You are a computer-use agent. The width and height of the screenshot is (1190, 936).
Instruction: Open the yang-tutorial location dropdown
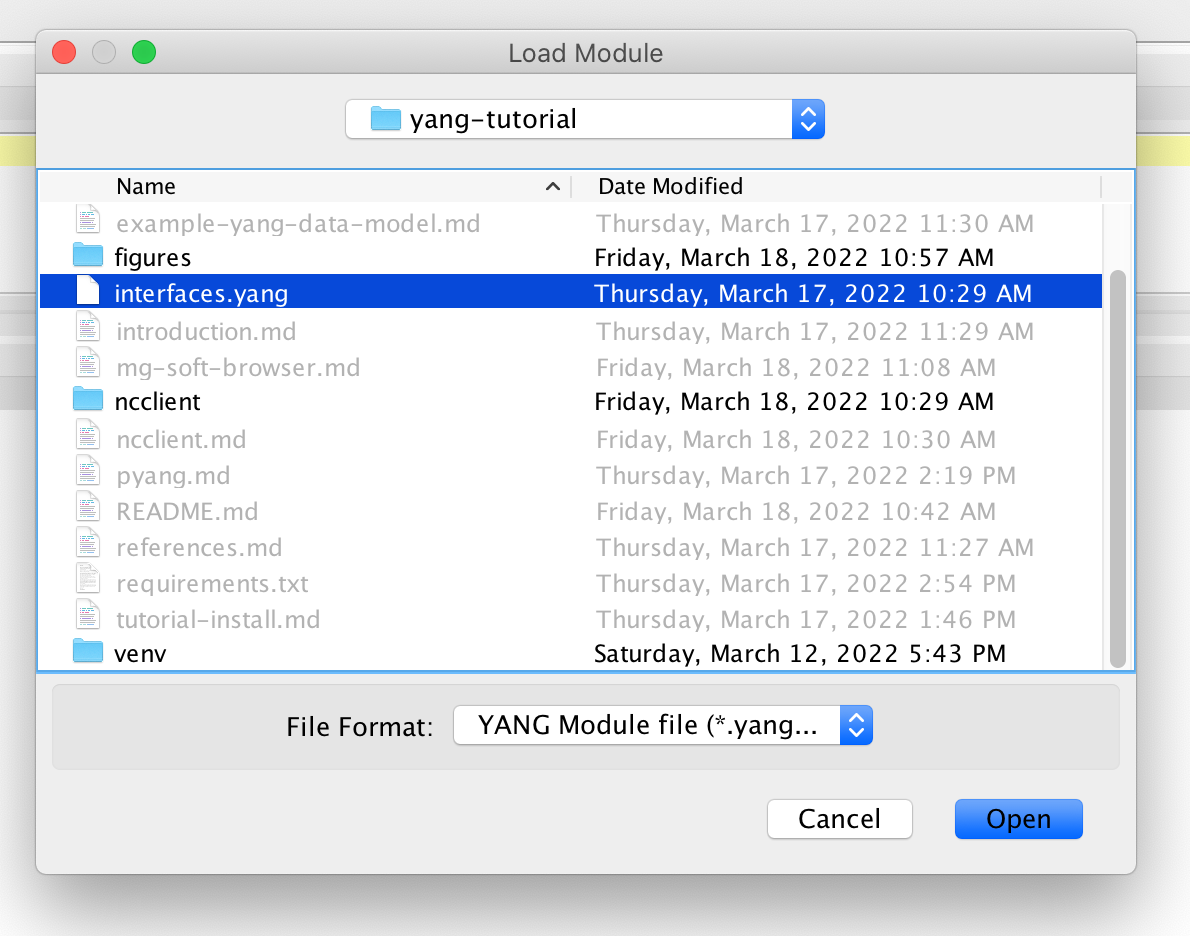click(x=808, y=118)
